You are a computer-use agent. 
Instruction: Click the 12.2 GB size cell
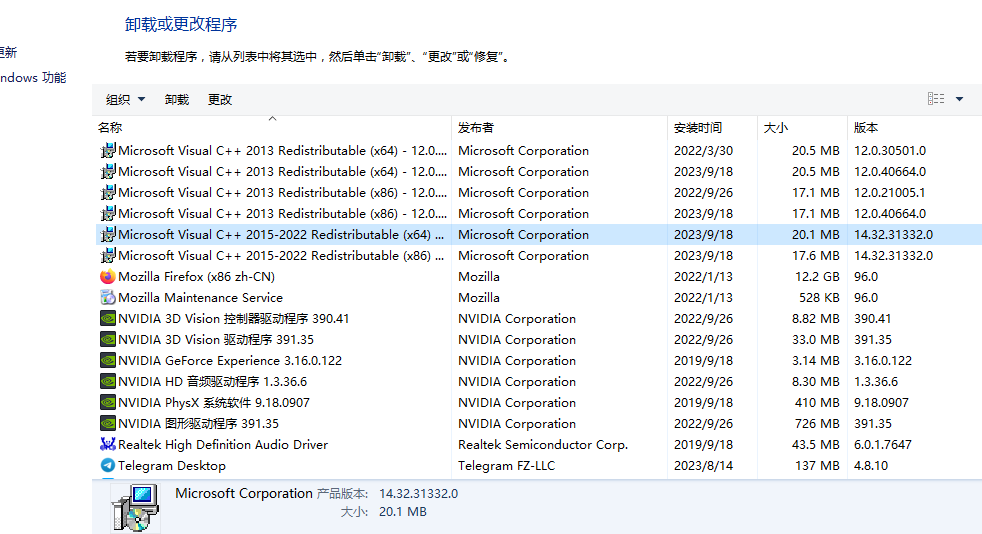pos(817,277)
